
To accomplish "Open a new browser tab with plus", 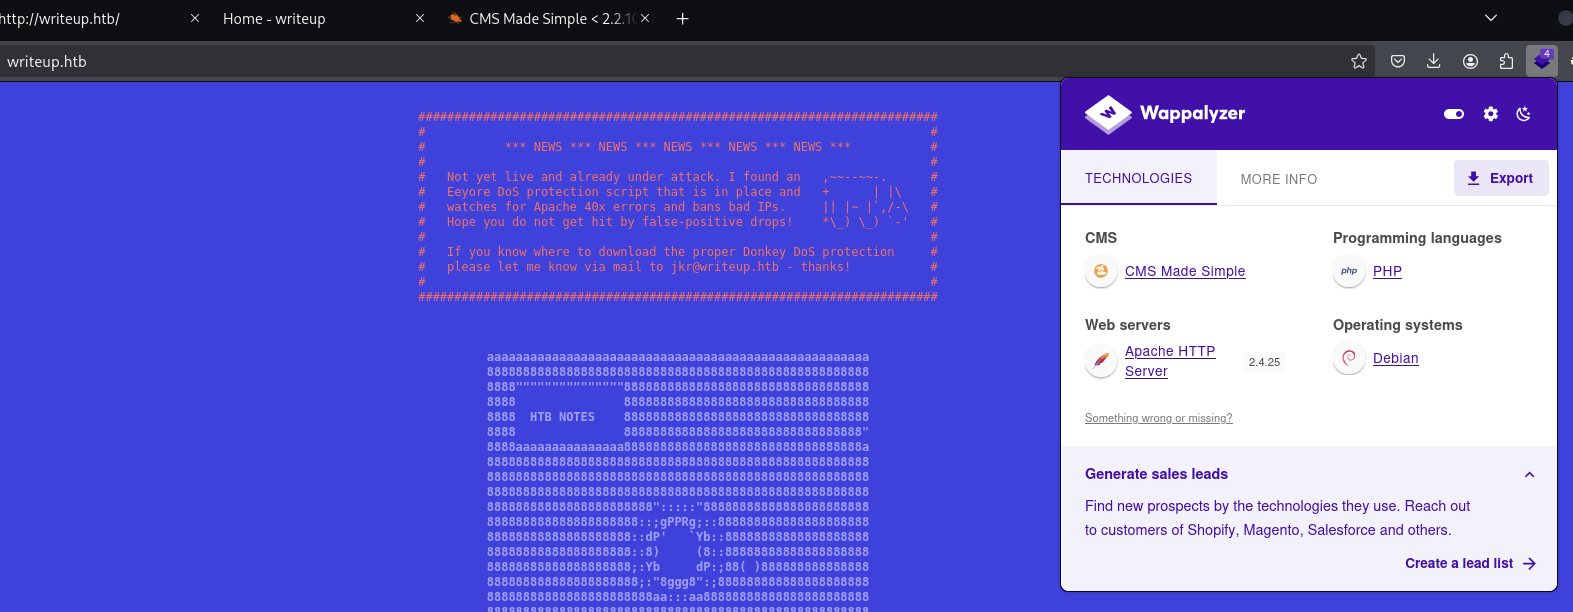I will click(x=682, y=19).
